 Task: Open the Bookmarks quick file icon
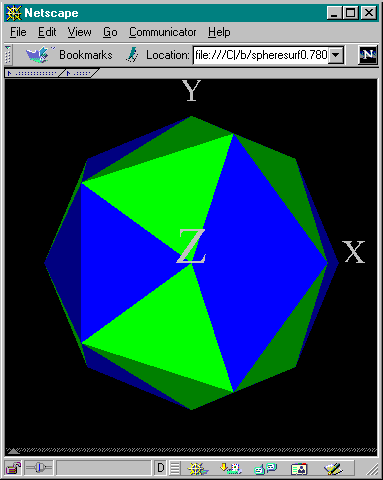tap(37, 55)
